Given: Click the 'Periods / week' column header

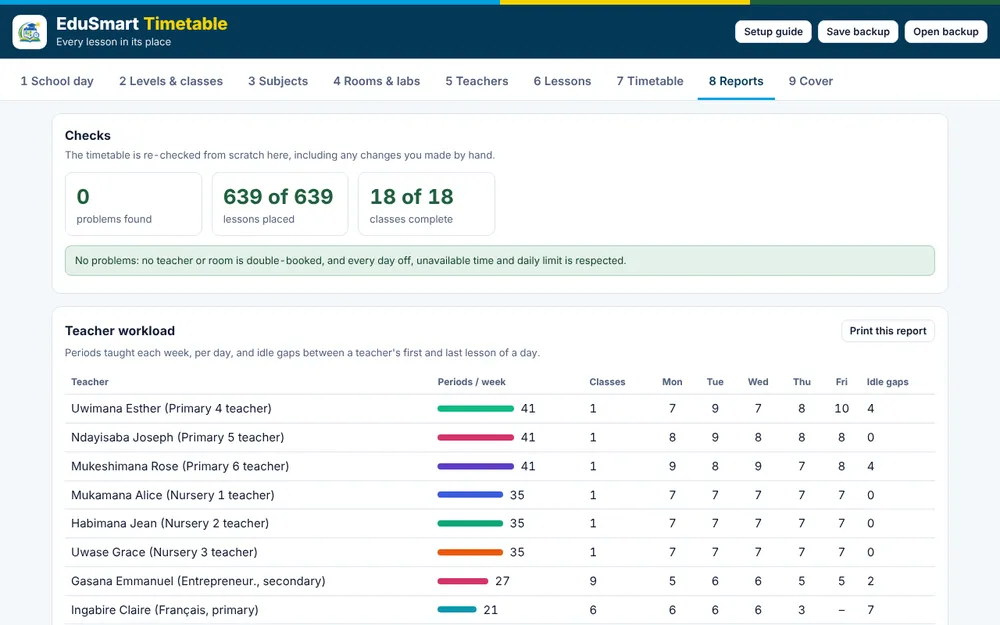Looking at the screenshot, I should point(471,382).
